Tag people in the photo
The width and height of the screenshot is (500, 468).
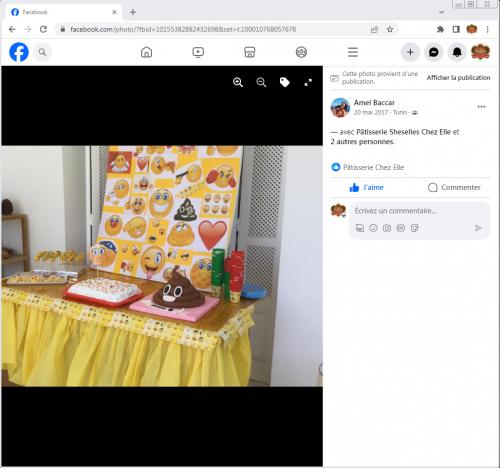(285, 82)
